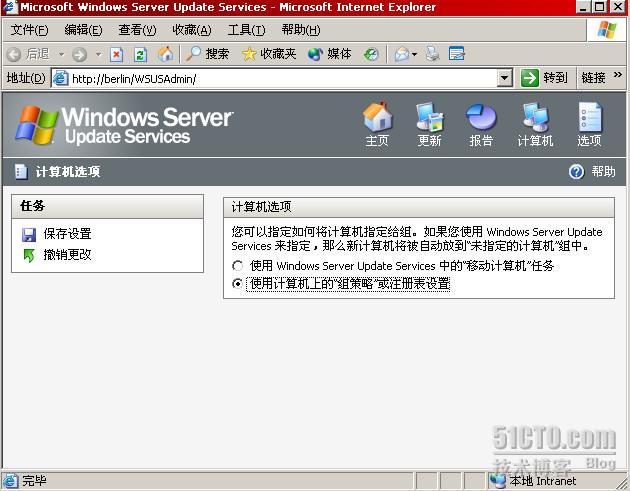Click the Mail envelope toolbar icon
The image size is (630, 491).
click(401, 54)
